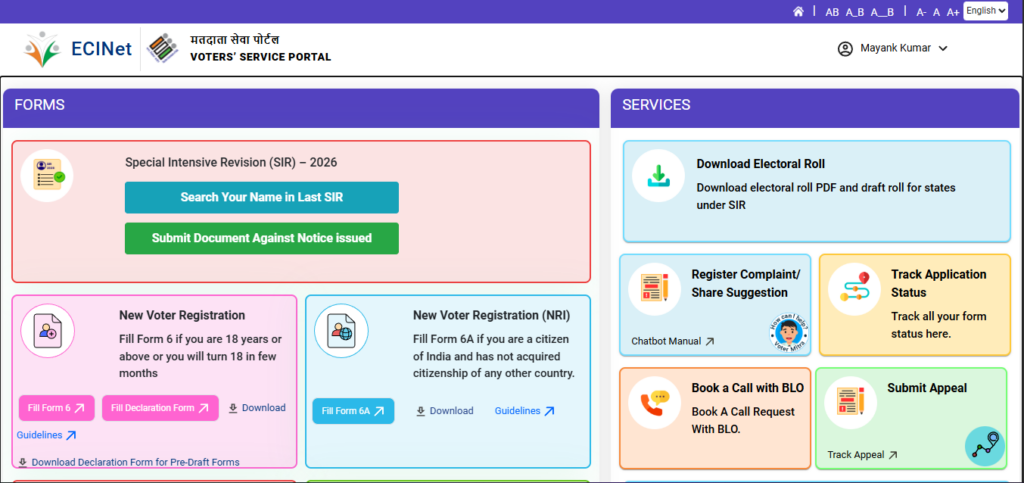
Task: Click the New Voter Registration title text
Action: click(x=182, y=316)
